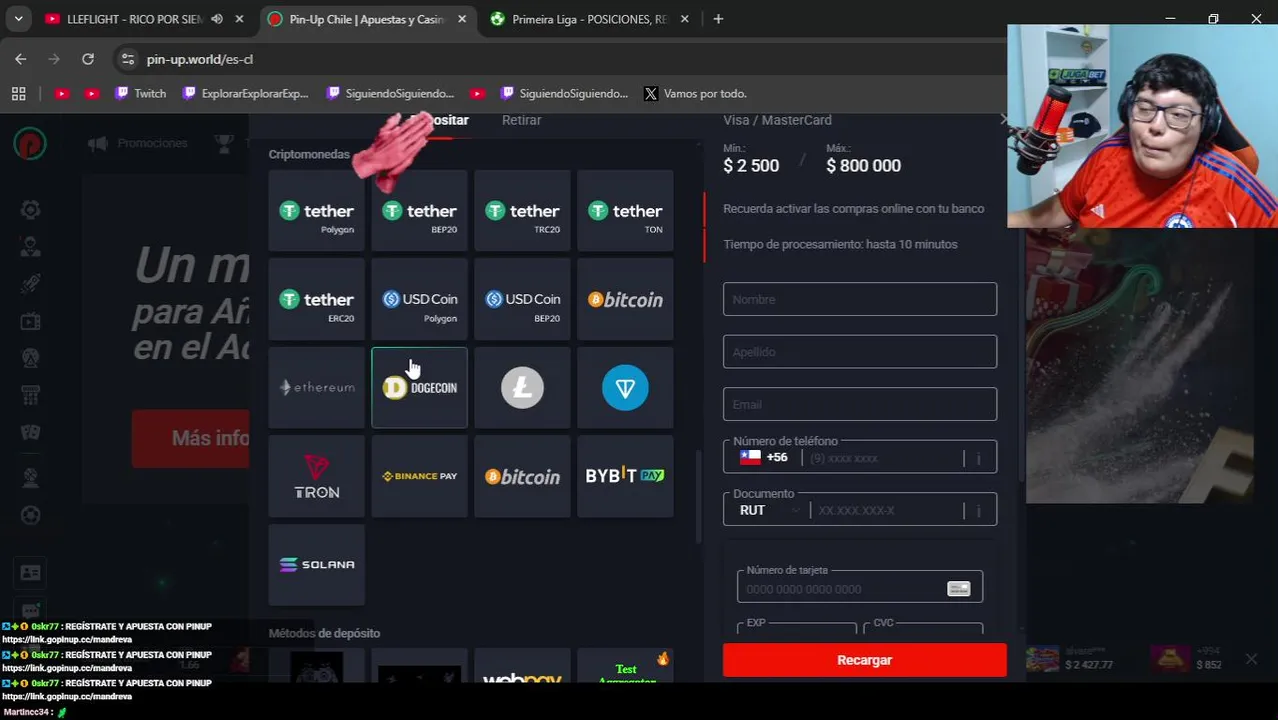Click the Nombre input field
This screenshot has width=1278, height=720.
point(860,299)
